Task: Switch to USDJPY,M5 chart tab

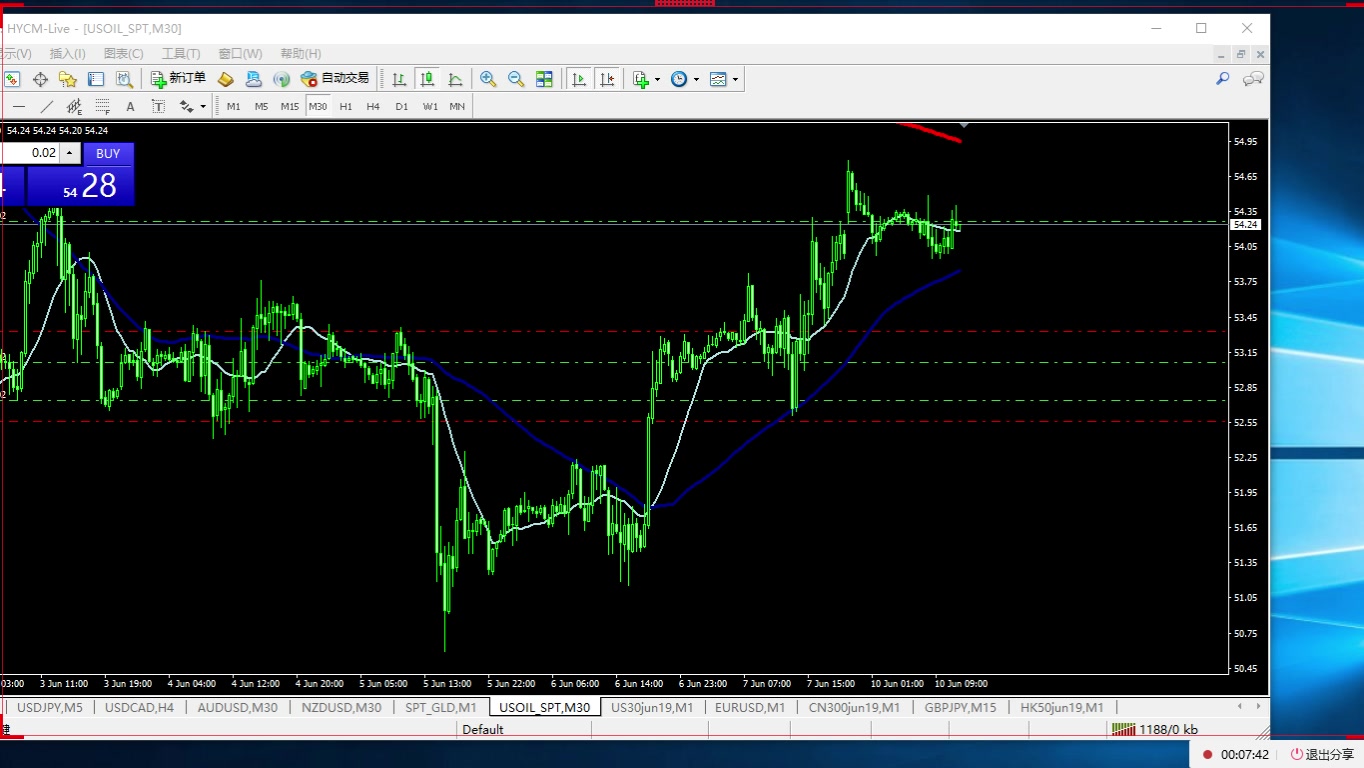Action: point(49,707)
